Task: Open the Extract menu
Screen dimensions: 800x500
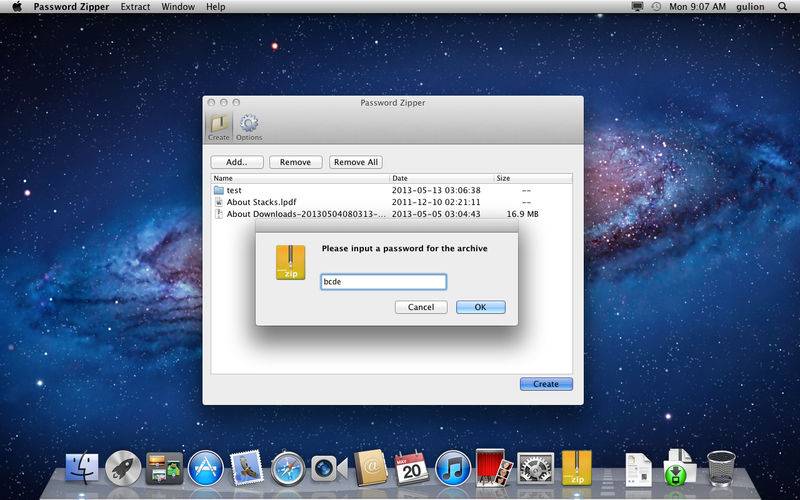Action: coord(135,7)
